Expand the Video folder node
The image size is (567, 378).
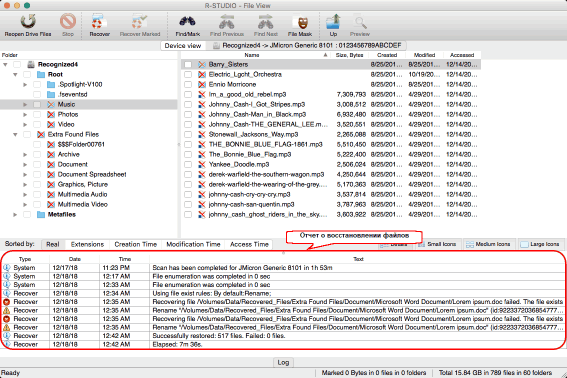[x=25, y=124]
